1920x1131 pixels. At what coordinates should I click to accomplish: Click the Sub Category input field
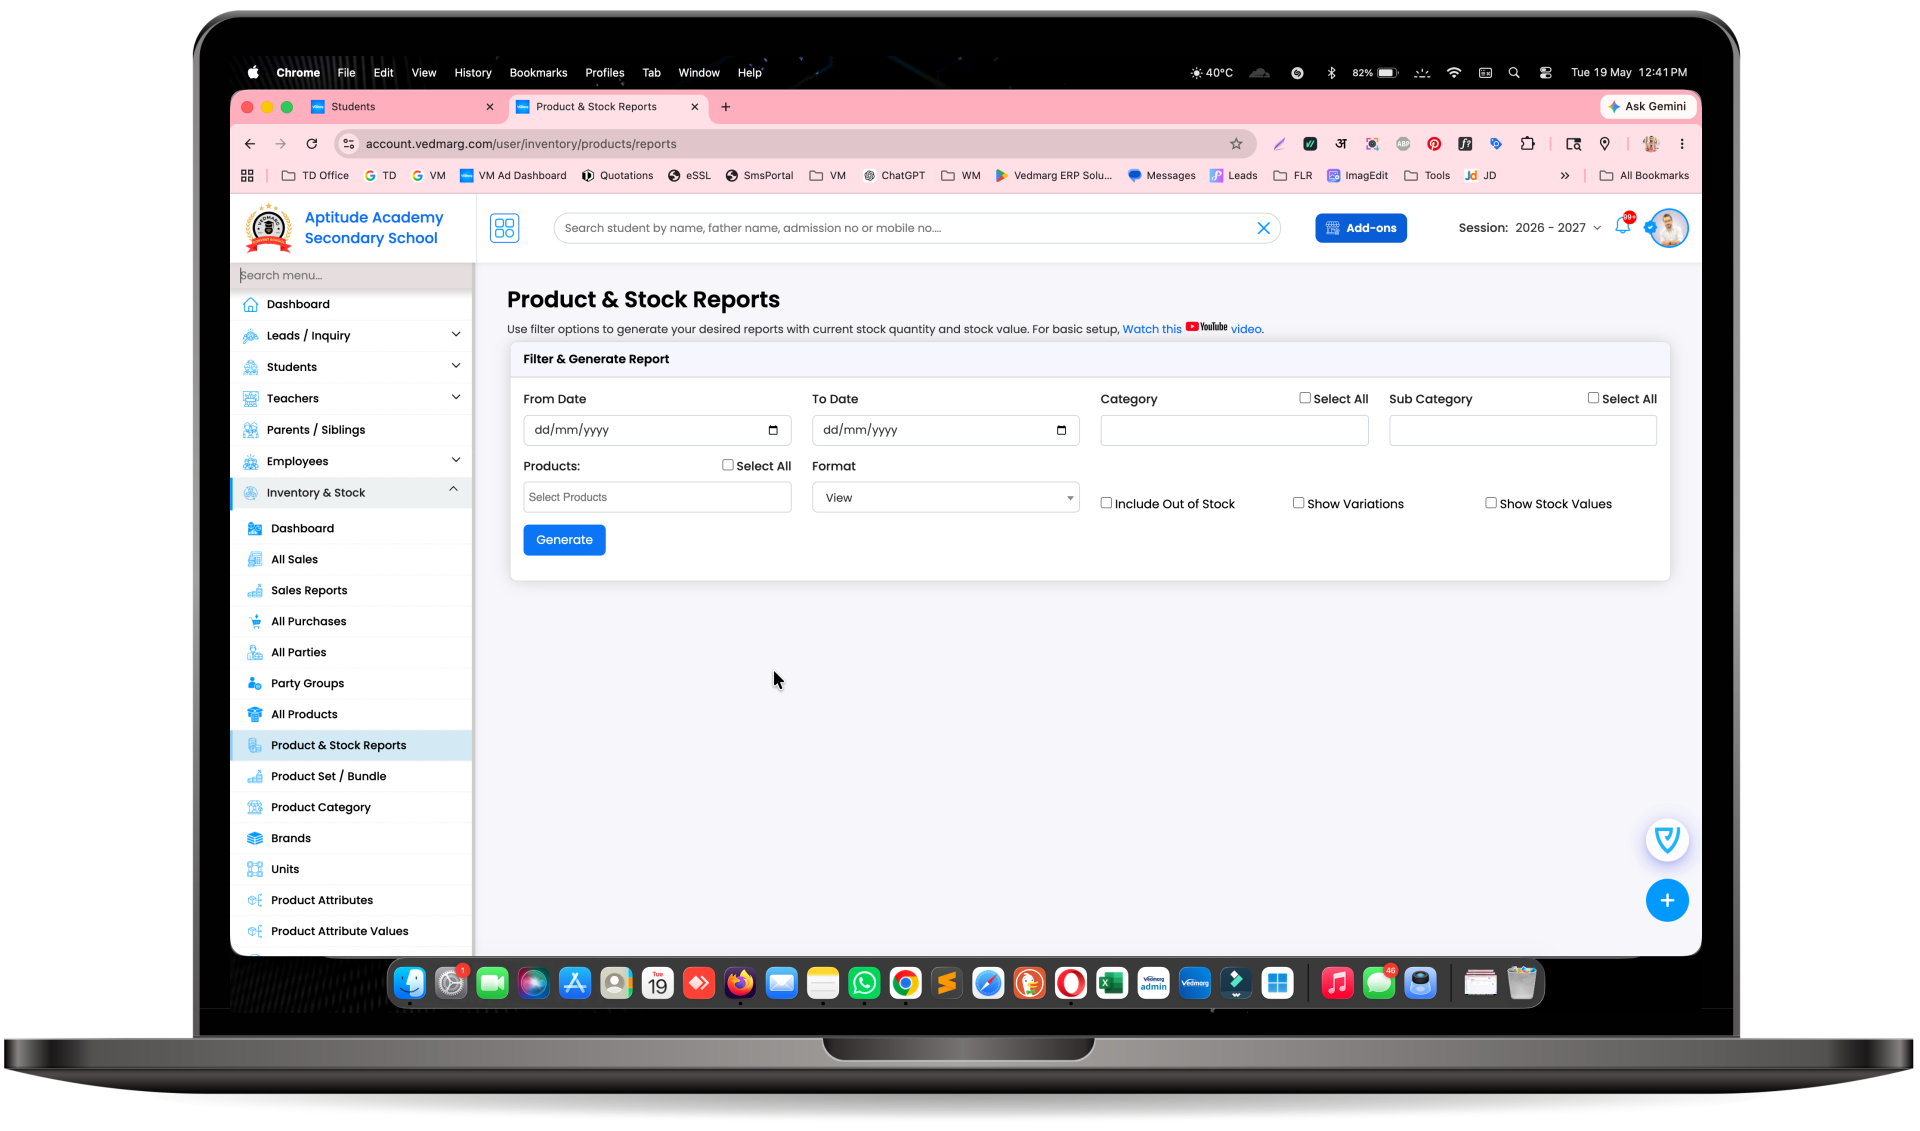(x=1522, y=430)
